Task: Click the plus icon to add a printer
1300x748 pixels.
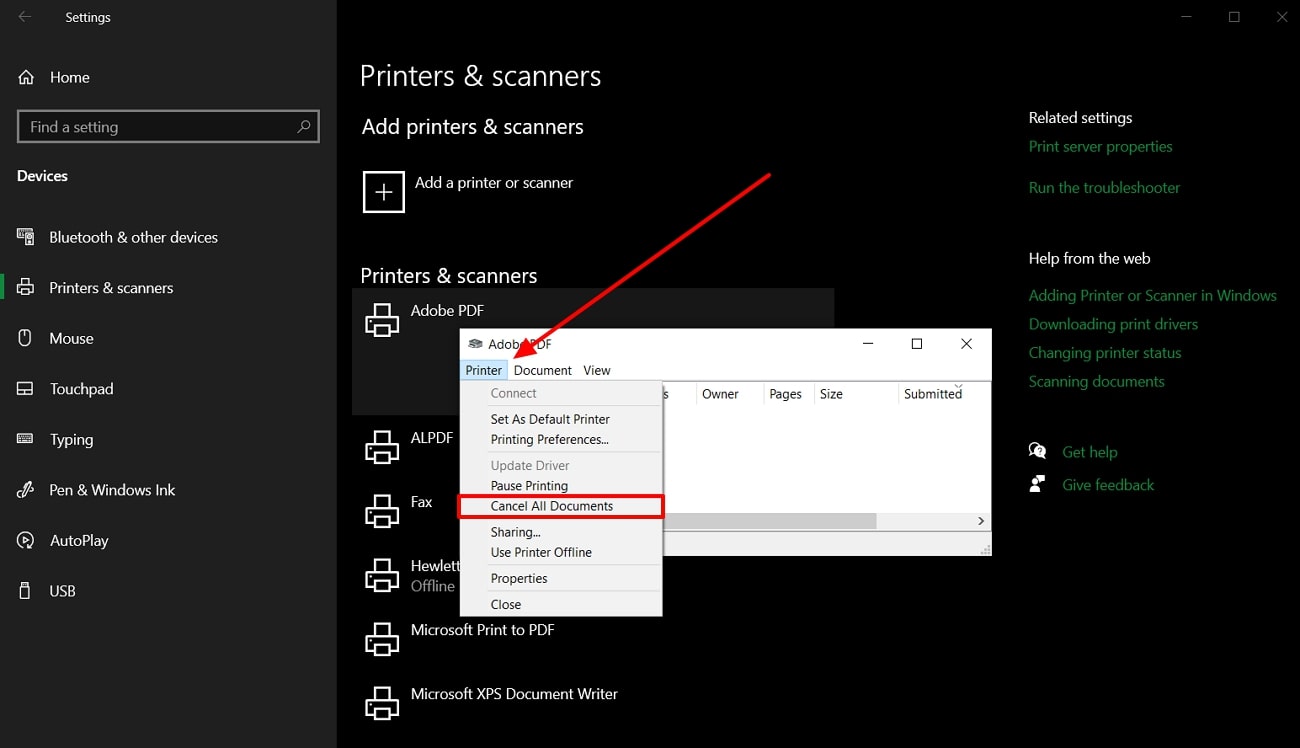Action: [384, 192]
